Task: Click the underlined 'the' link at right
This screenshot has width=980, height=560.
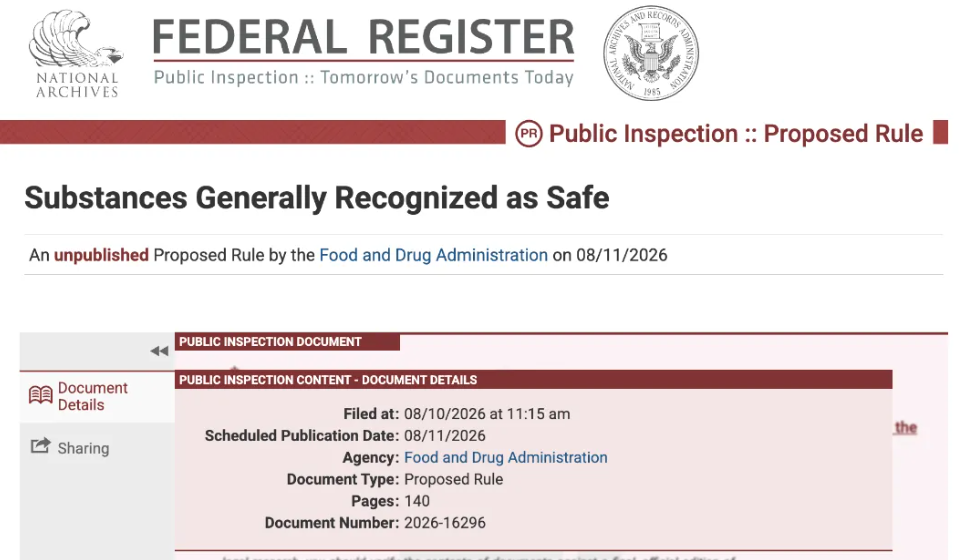Action: point(906,428)
